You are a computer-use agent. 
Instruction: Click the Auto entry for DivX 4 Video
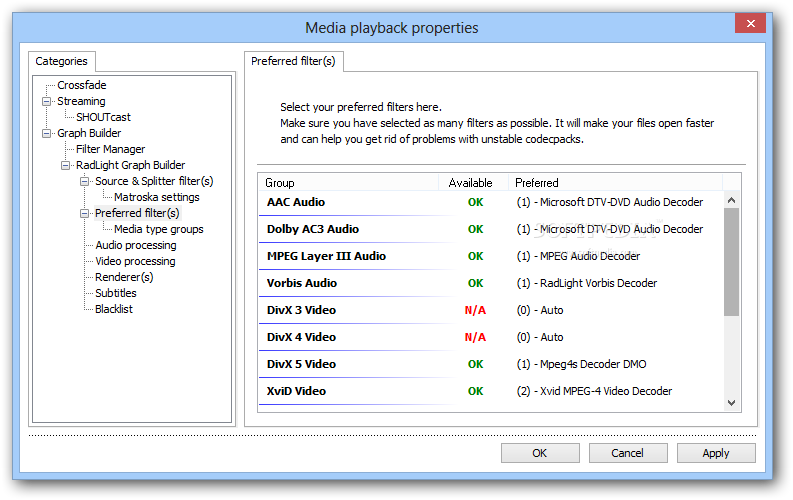click(x=540, y=337)
